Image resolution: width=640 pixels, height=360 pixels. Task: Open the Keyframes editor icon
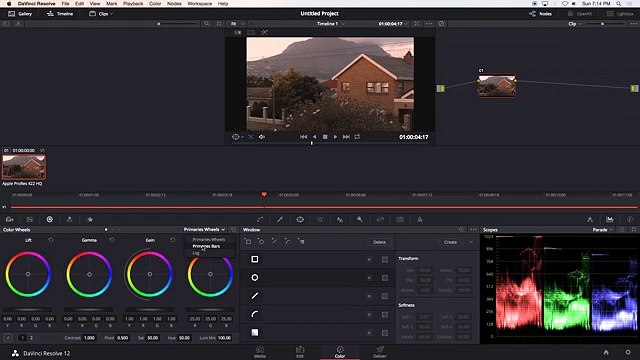590,220
